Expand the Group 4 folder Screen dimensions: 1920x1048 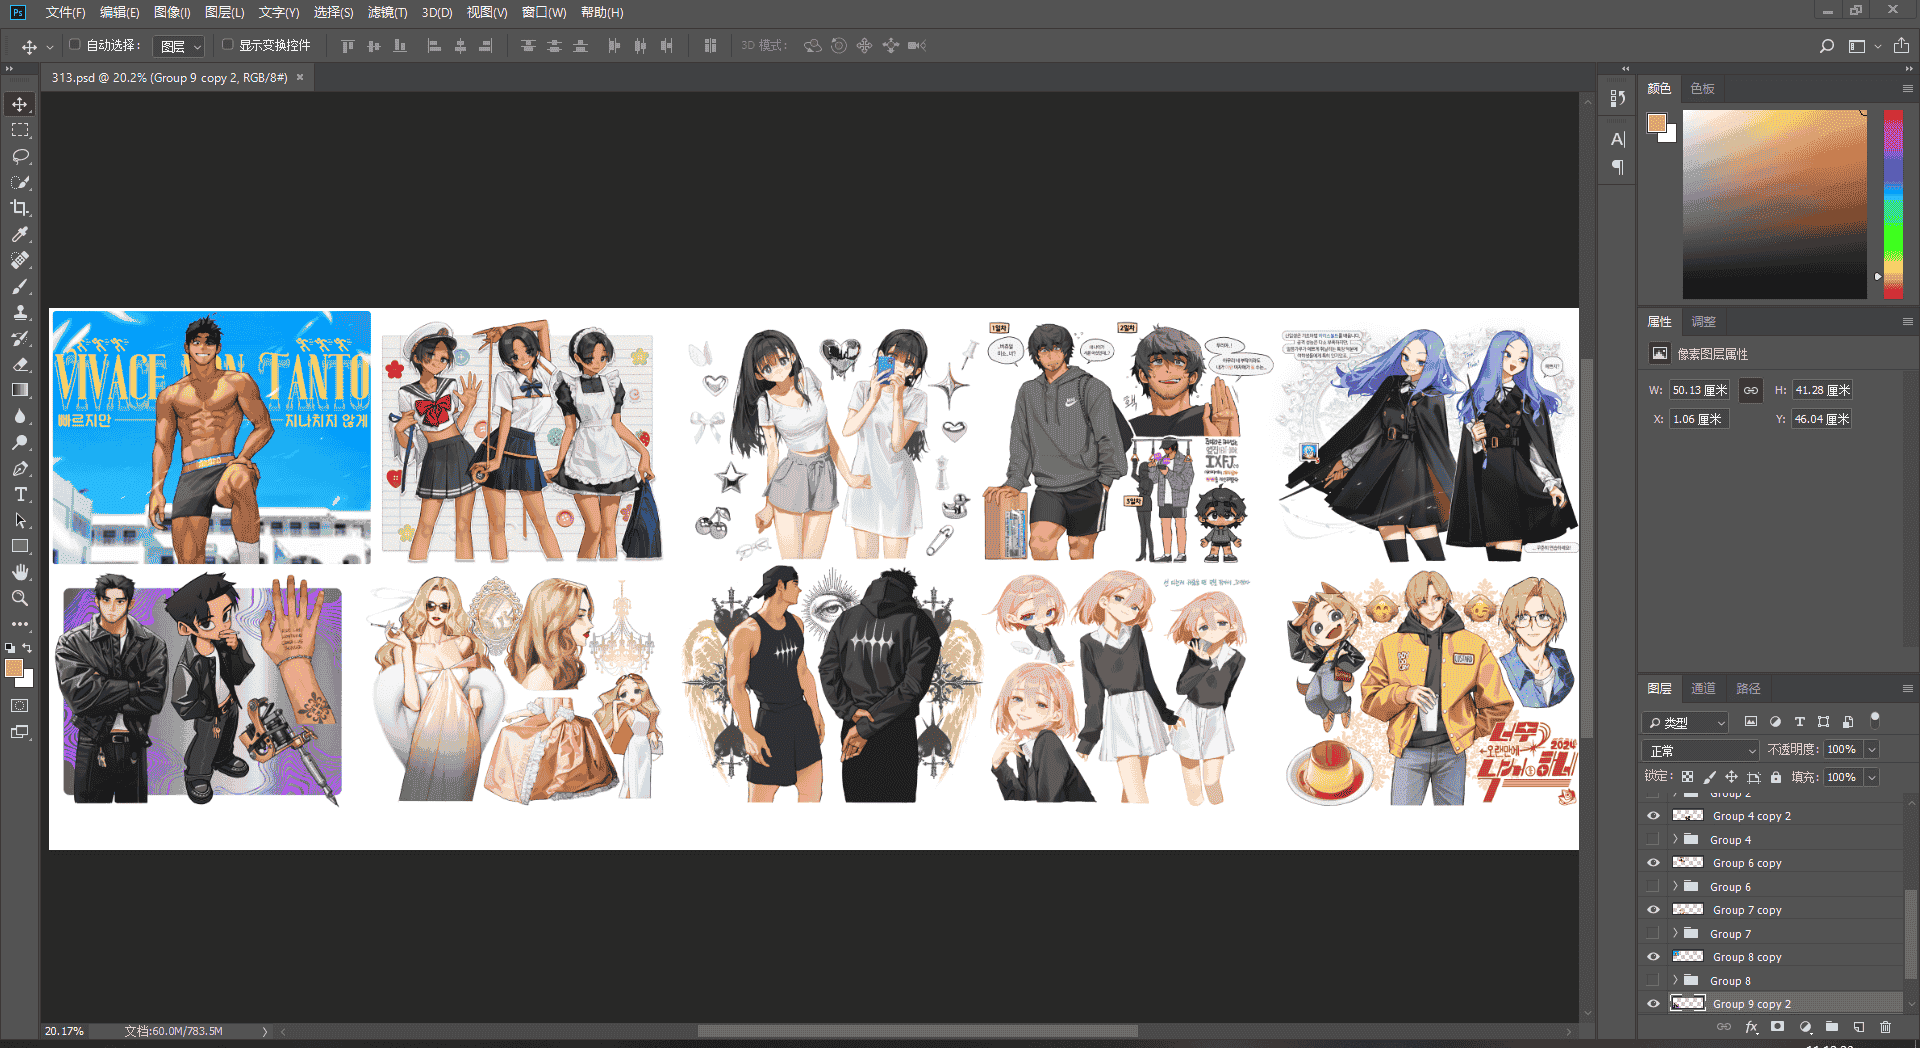click(1675, 840)
